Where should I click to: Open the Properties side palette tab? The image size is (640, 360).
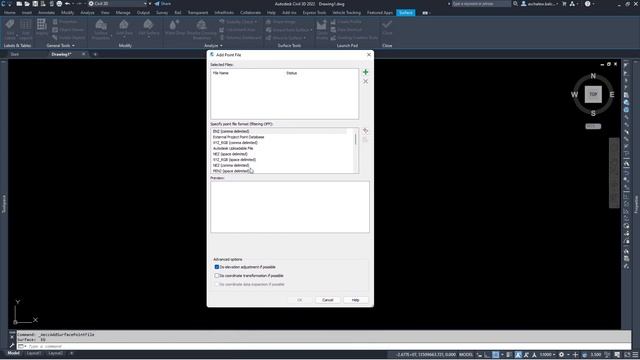(x=636, y=204)
